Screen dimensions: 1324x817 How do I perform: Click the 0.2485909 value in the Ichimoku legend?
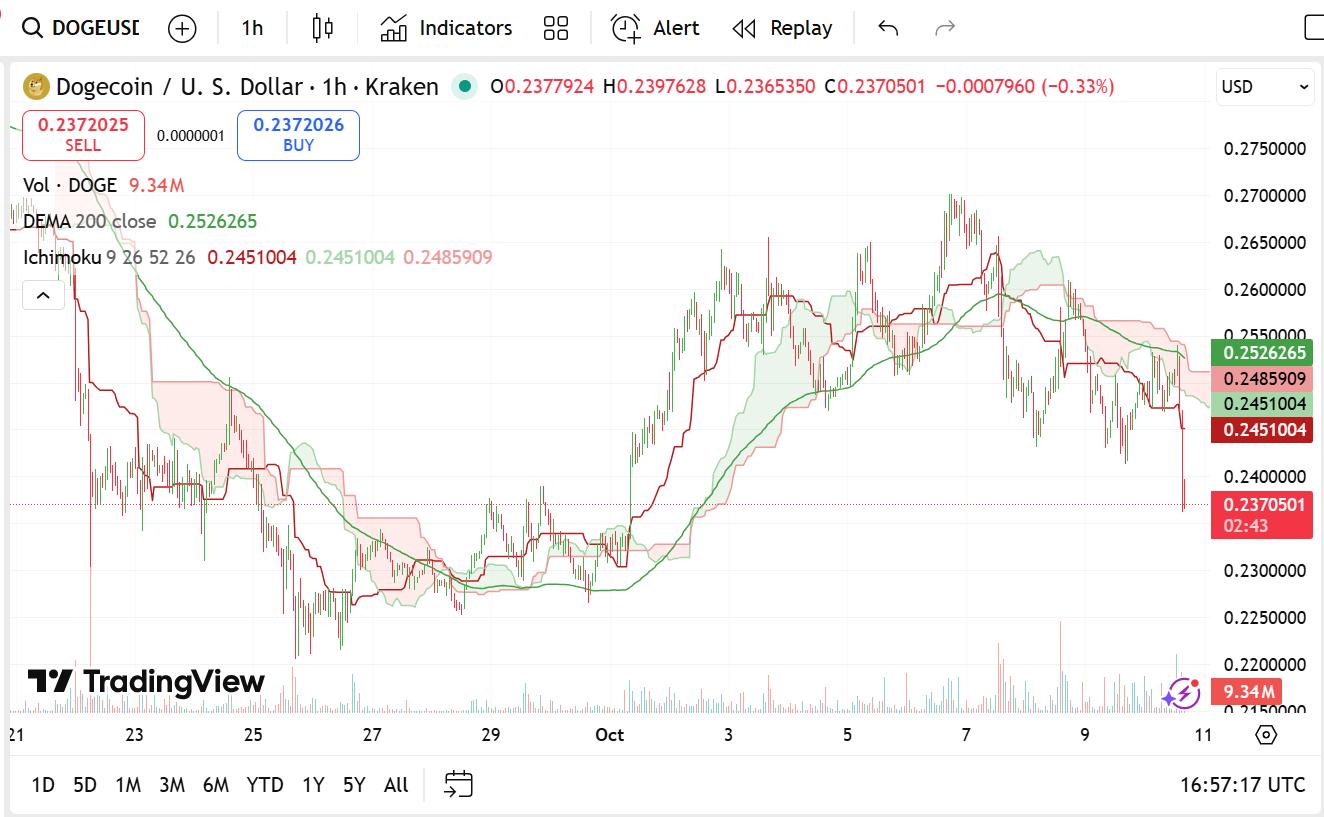point(448,257)
